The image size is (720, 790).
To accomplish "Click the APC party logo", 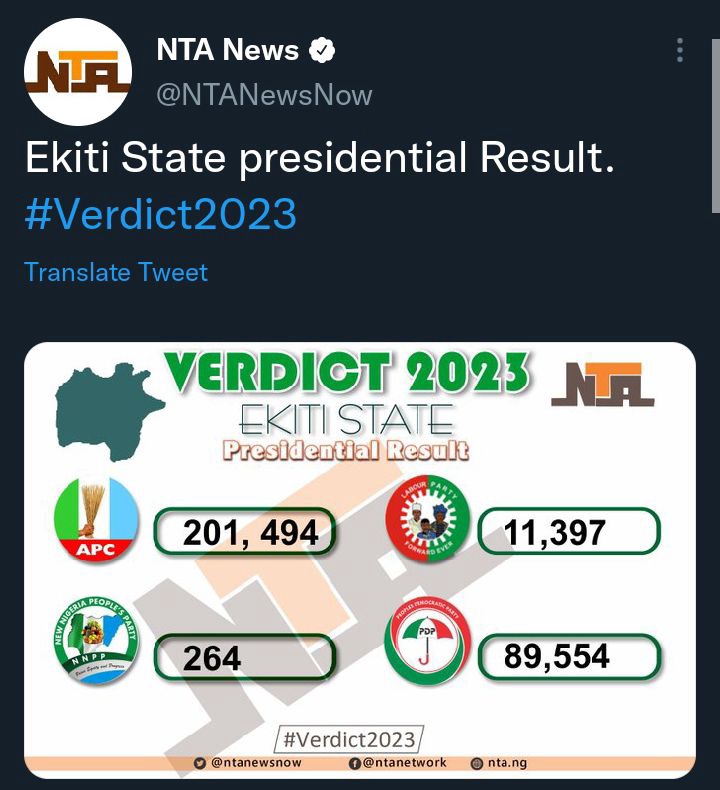I will click(x=96, y=518).
